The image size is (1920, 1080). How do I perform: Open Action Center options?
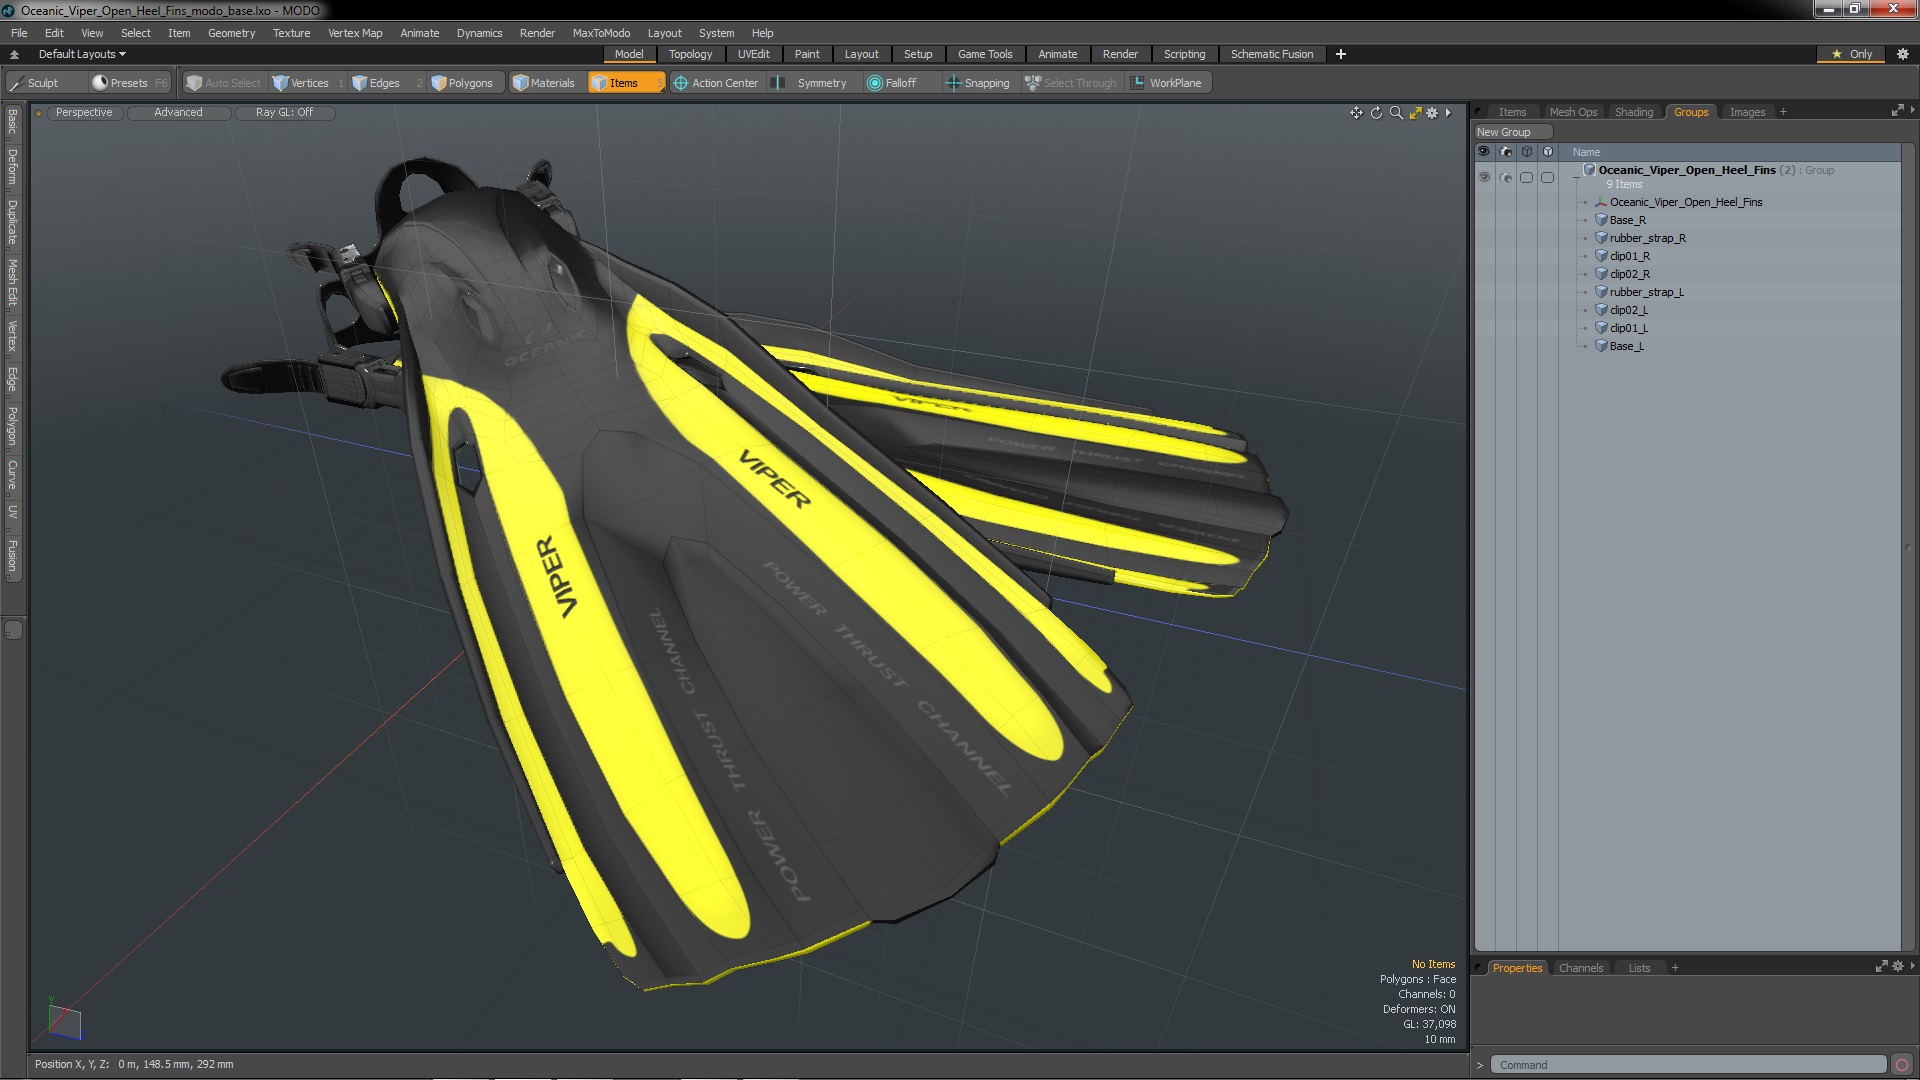coord(716,83)
